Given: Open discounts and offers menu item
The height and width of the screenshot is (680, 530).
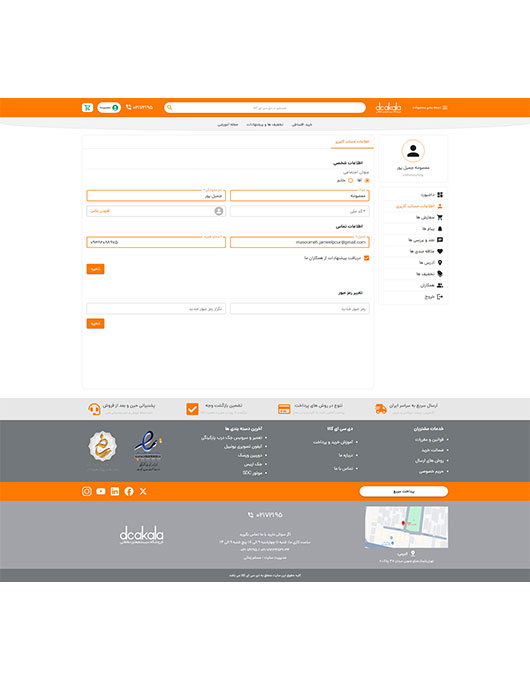Looking at the screenshot, I should (265, 124).
